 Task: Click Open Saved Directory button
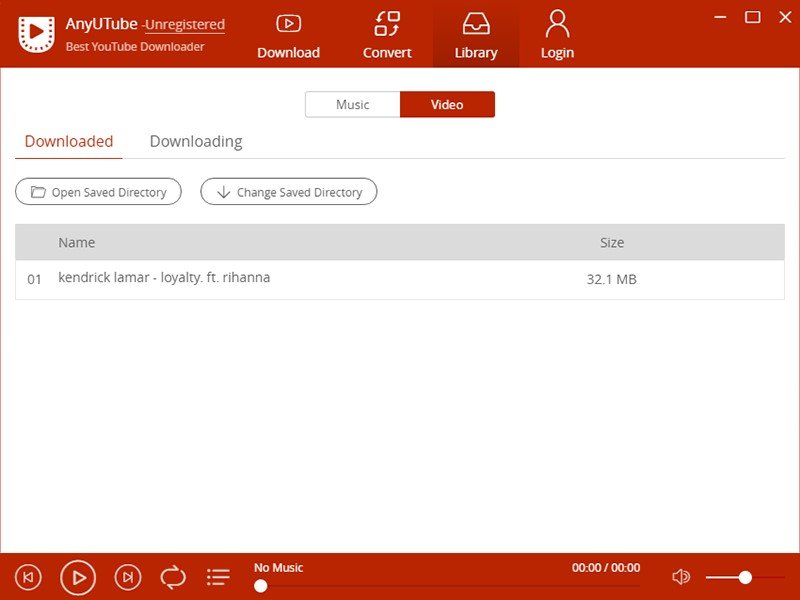(x=98, y=192)
